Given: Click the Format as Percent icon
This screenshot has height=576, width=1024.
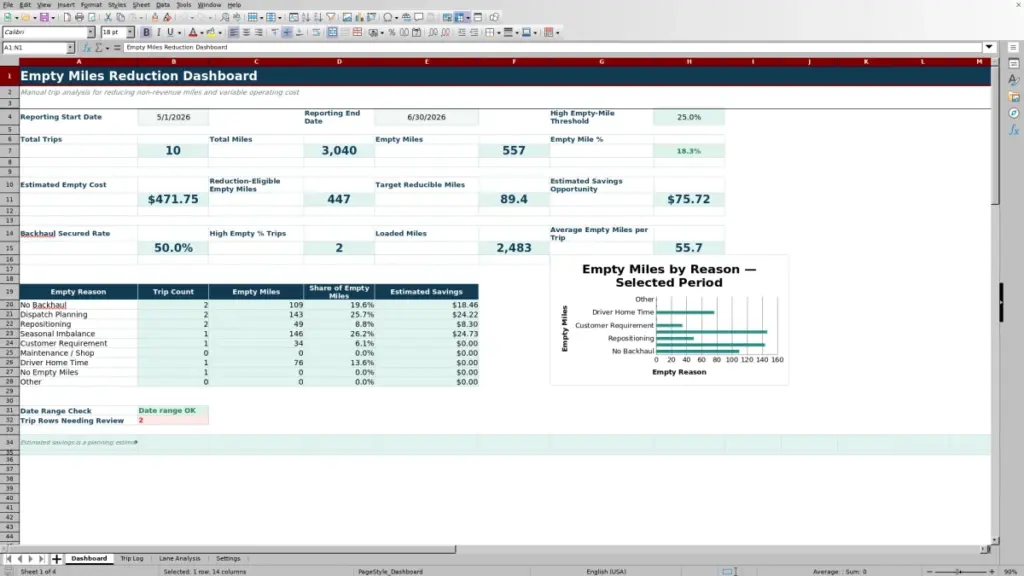Looking at the screenshot, I should pyautogui.click(x=392, y=32).
